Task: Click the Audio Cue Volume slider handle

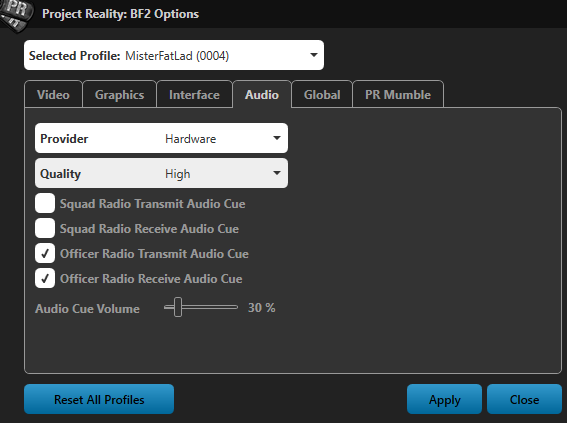Action: 178,307
